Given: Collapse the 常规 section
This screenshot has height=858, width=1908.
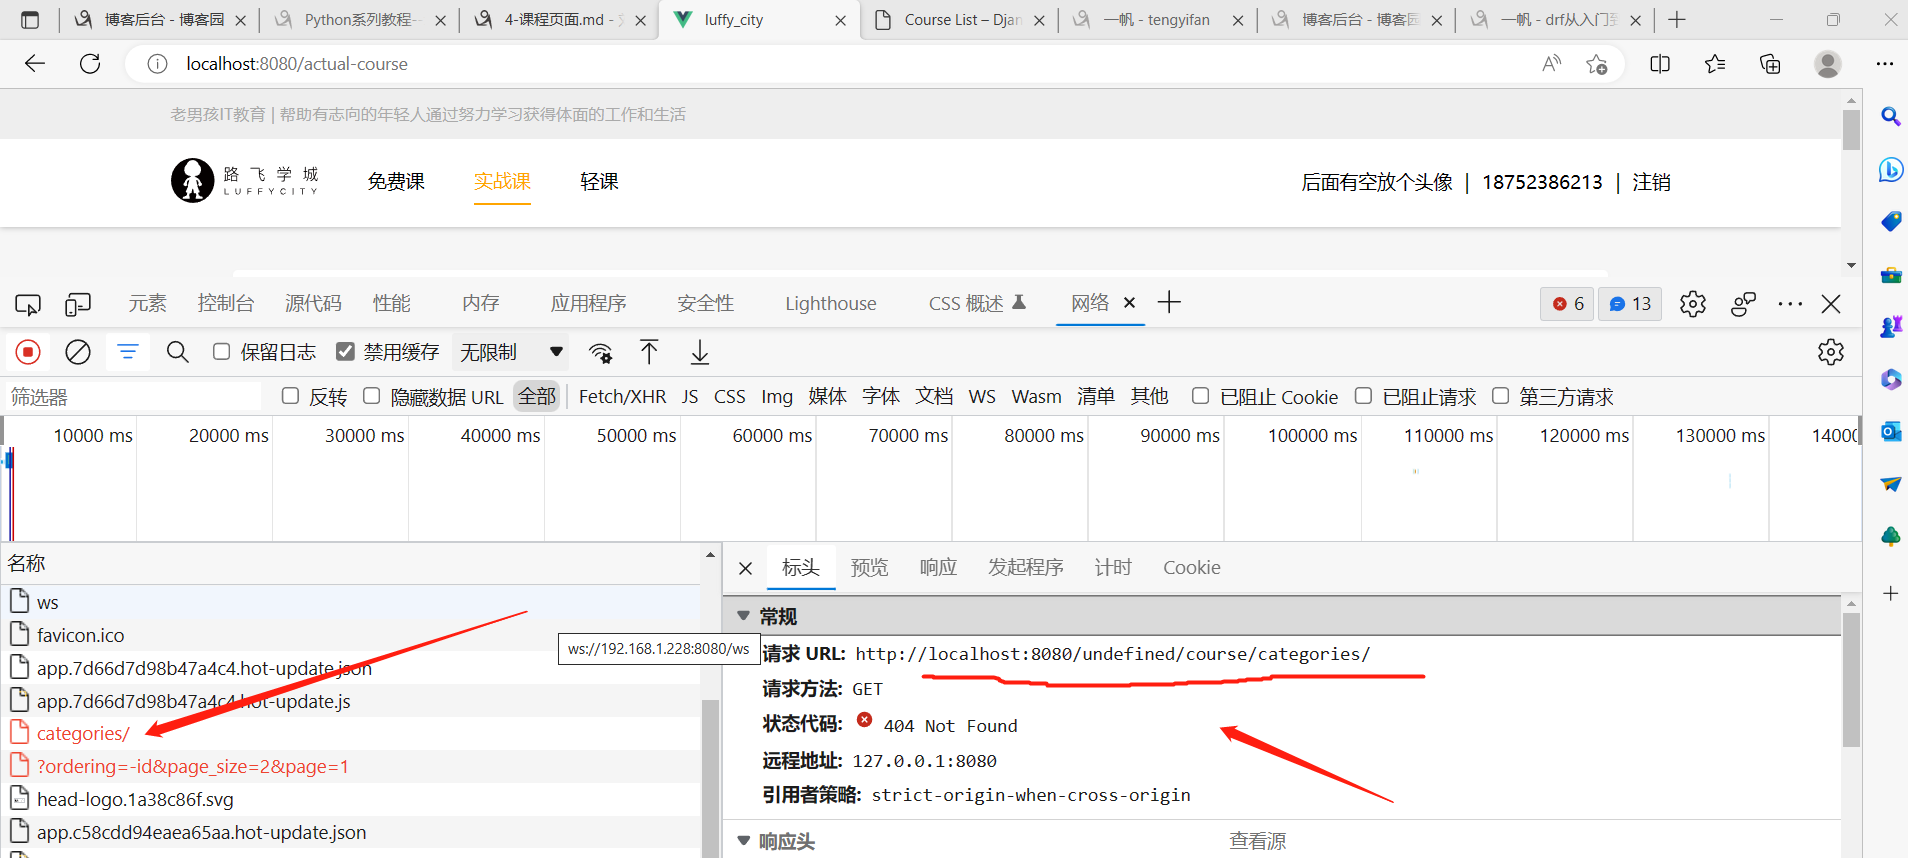Looking at the screenshot, I should pyautogui.click(x=743, y=616).
